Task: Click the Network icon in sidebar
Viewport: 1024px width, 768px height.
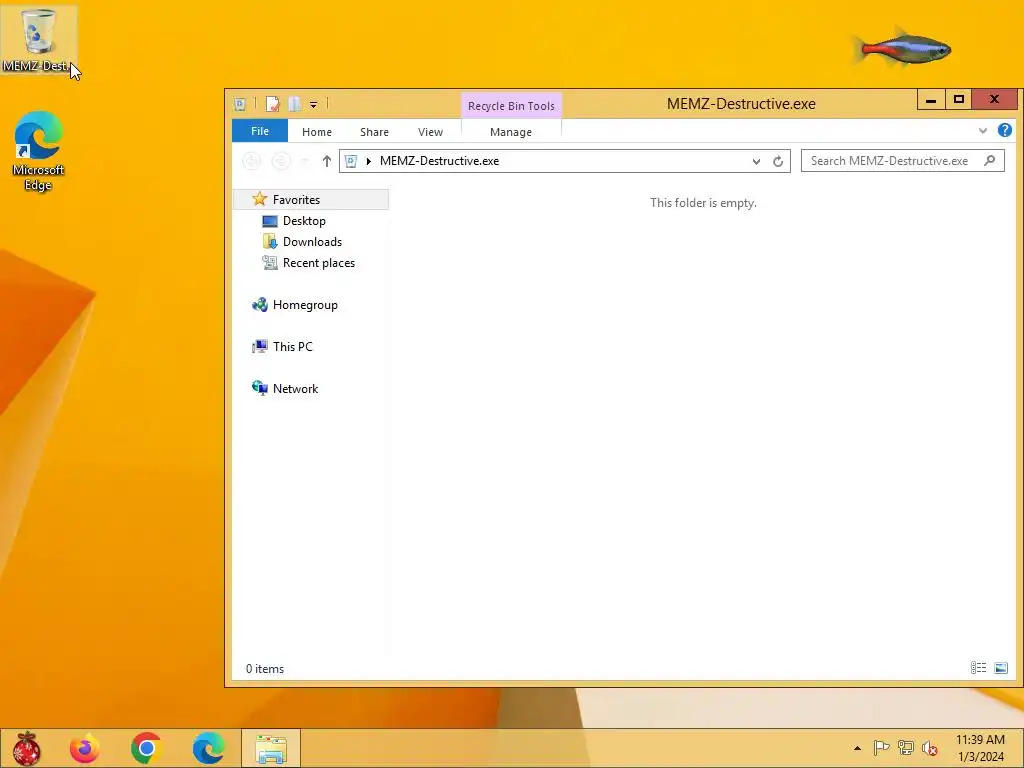Action: (x=260, y=388)
